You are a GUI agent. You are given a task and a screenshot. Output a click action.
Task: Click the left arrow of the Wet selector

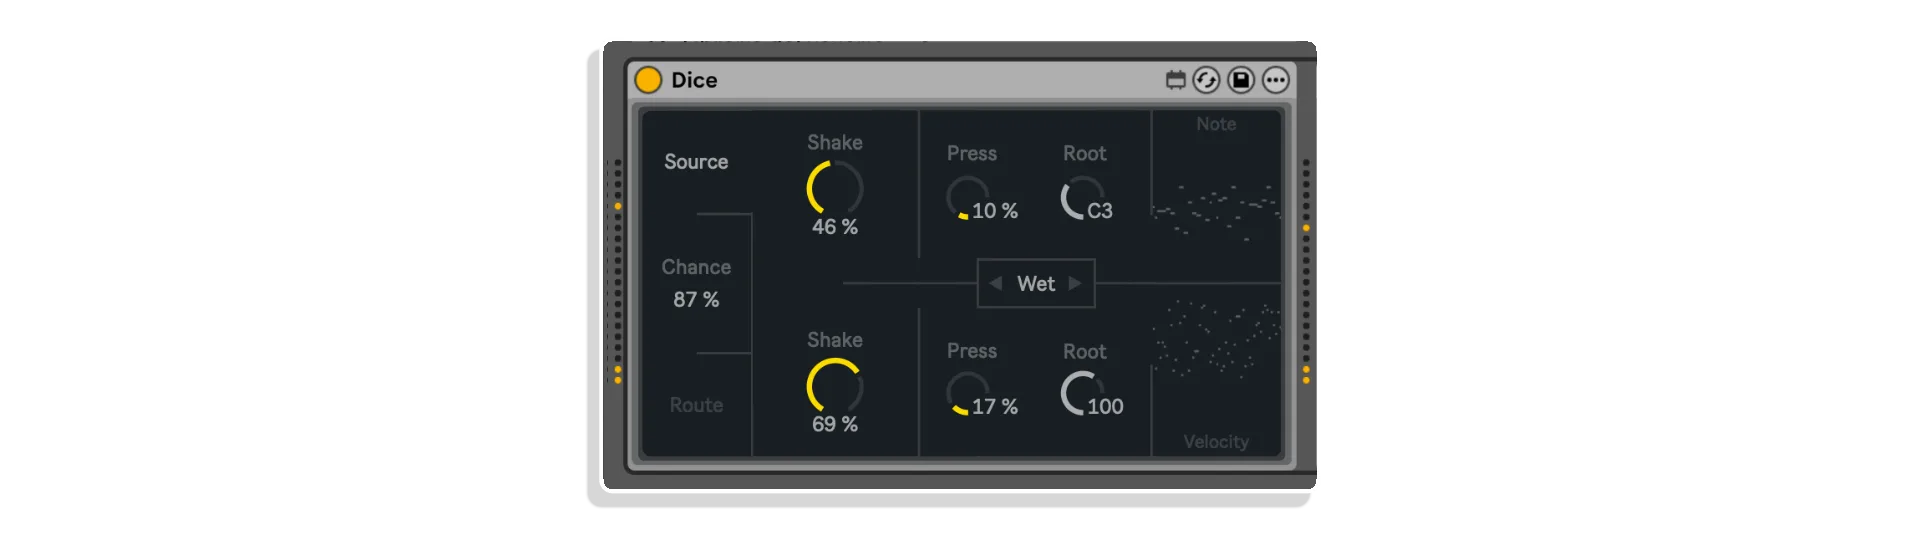tap(995, 284)
